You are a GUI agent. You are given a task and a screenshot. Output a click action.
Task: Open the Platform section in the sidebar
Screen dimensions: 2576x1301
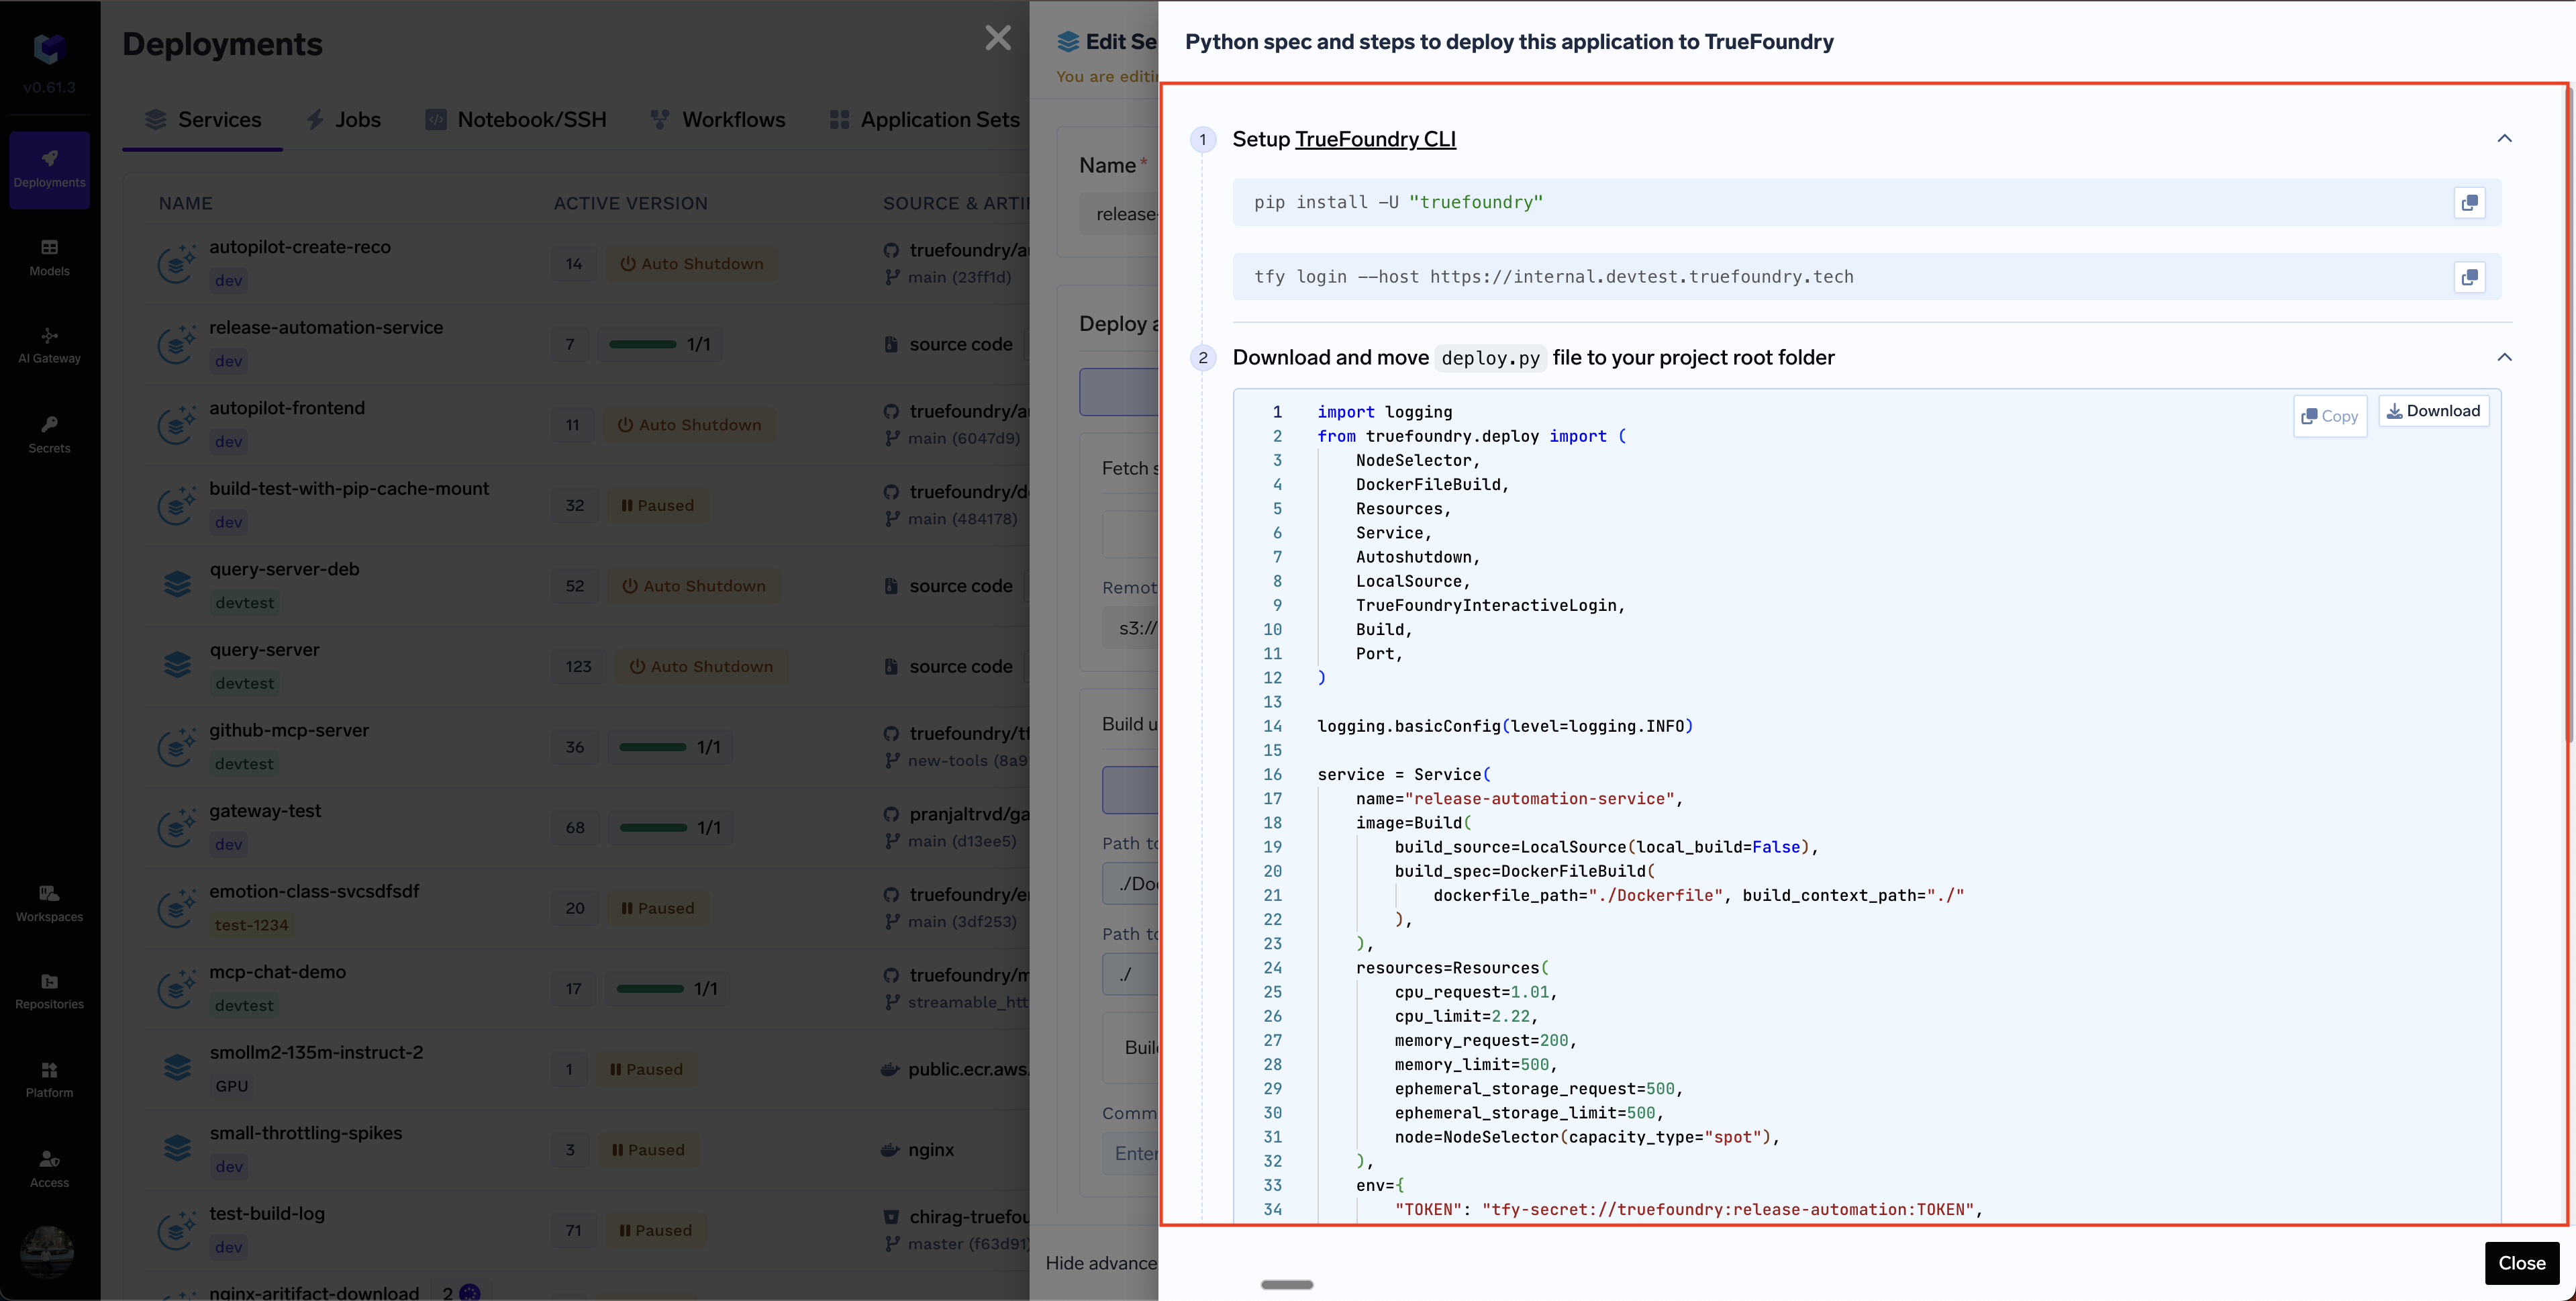(48, 1079)
